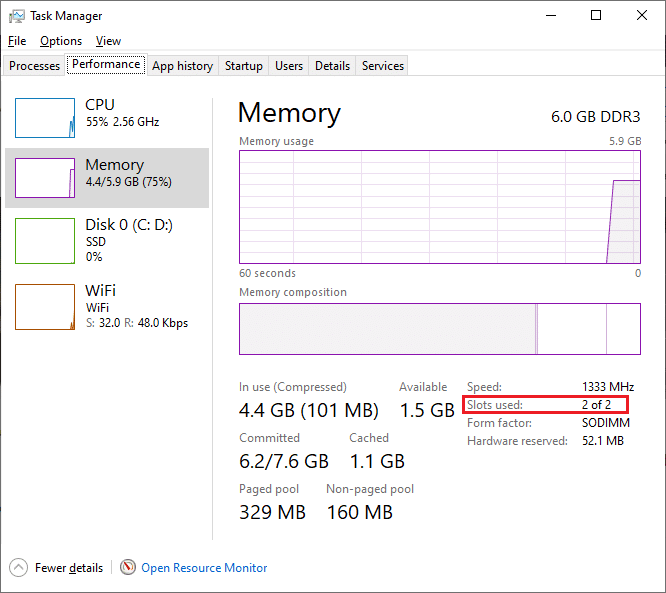Go to the Users tab
The width and height of the screenshot is (666, 593).
289,66
